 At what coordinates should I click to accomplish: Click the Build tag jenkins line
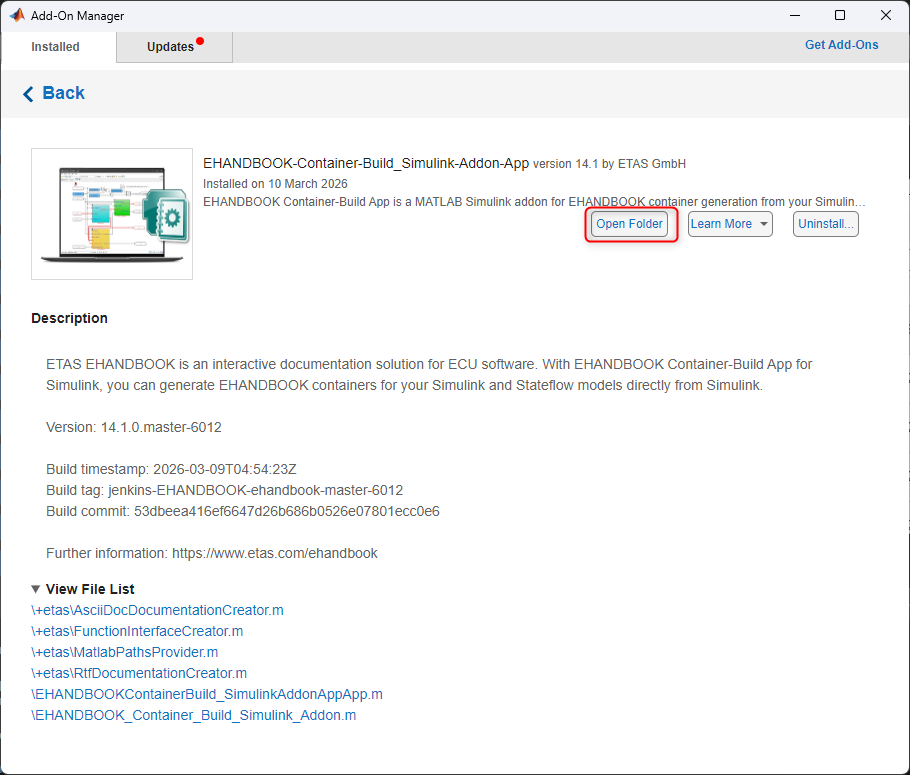tap(225, 490)
